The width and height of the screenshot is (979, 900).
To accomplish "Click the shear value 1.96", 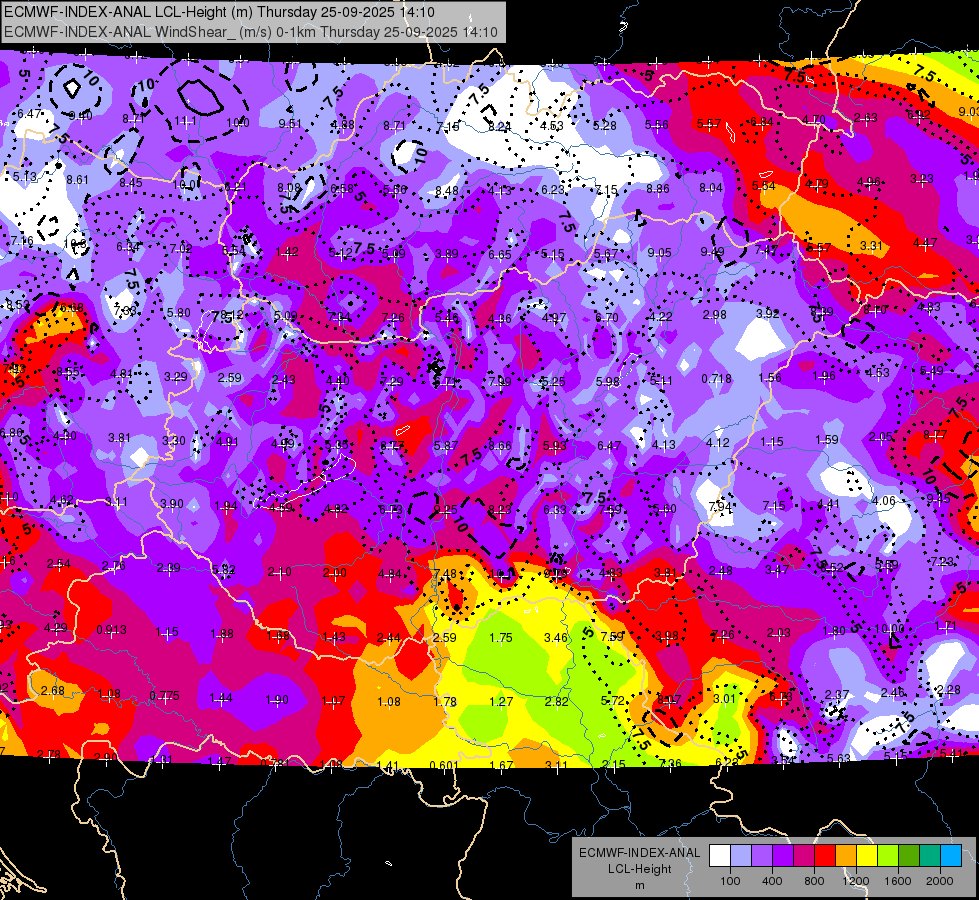I will 824,375.
